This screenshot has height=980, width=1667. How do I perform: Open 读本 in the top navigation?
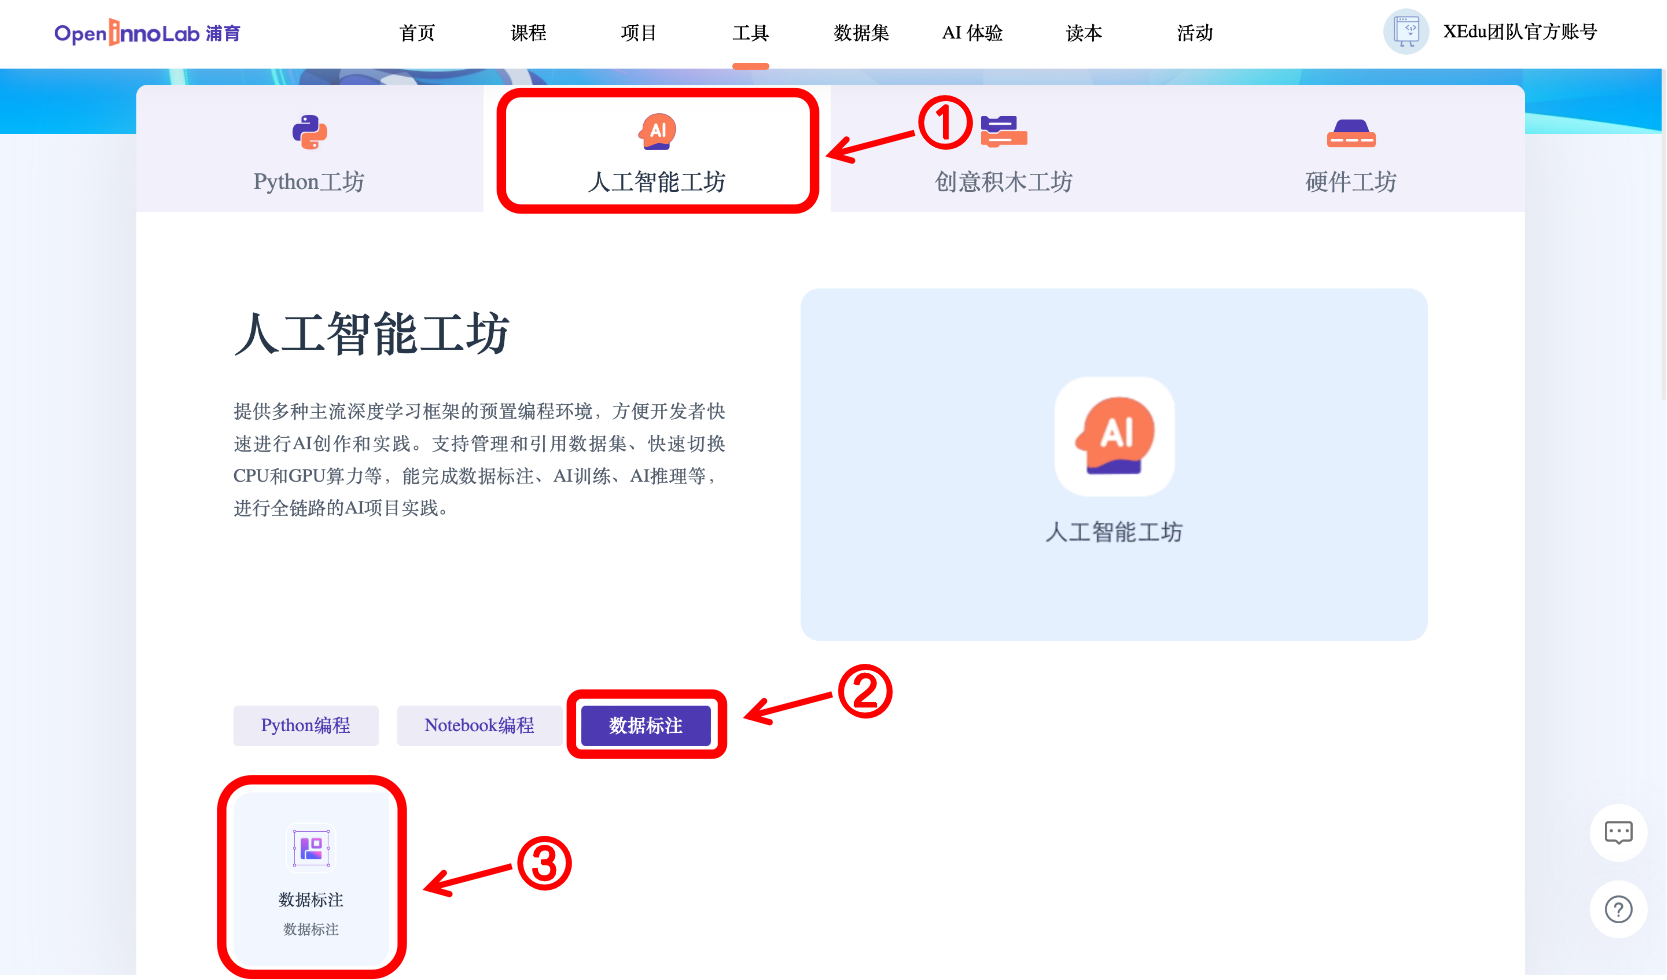tap(1084, 33)
